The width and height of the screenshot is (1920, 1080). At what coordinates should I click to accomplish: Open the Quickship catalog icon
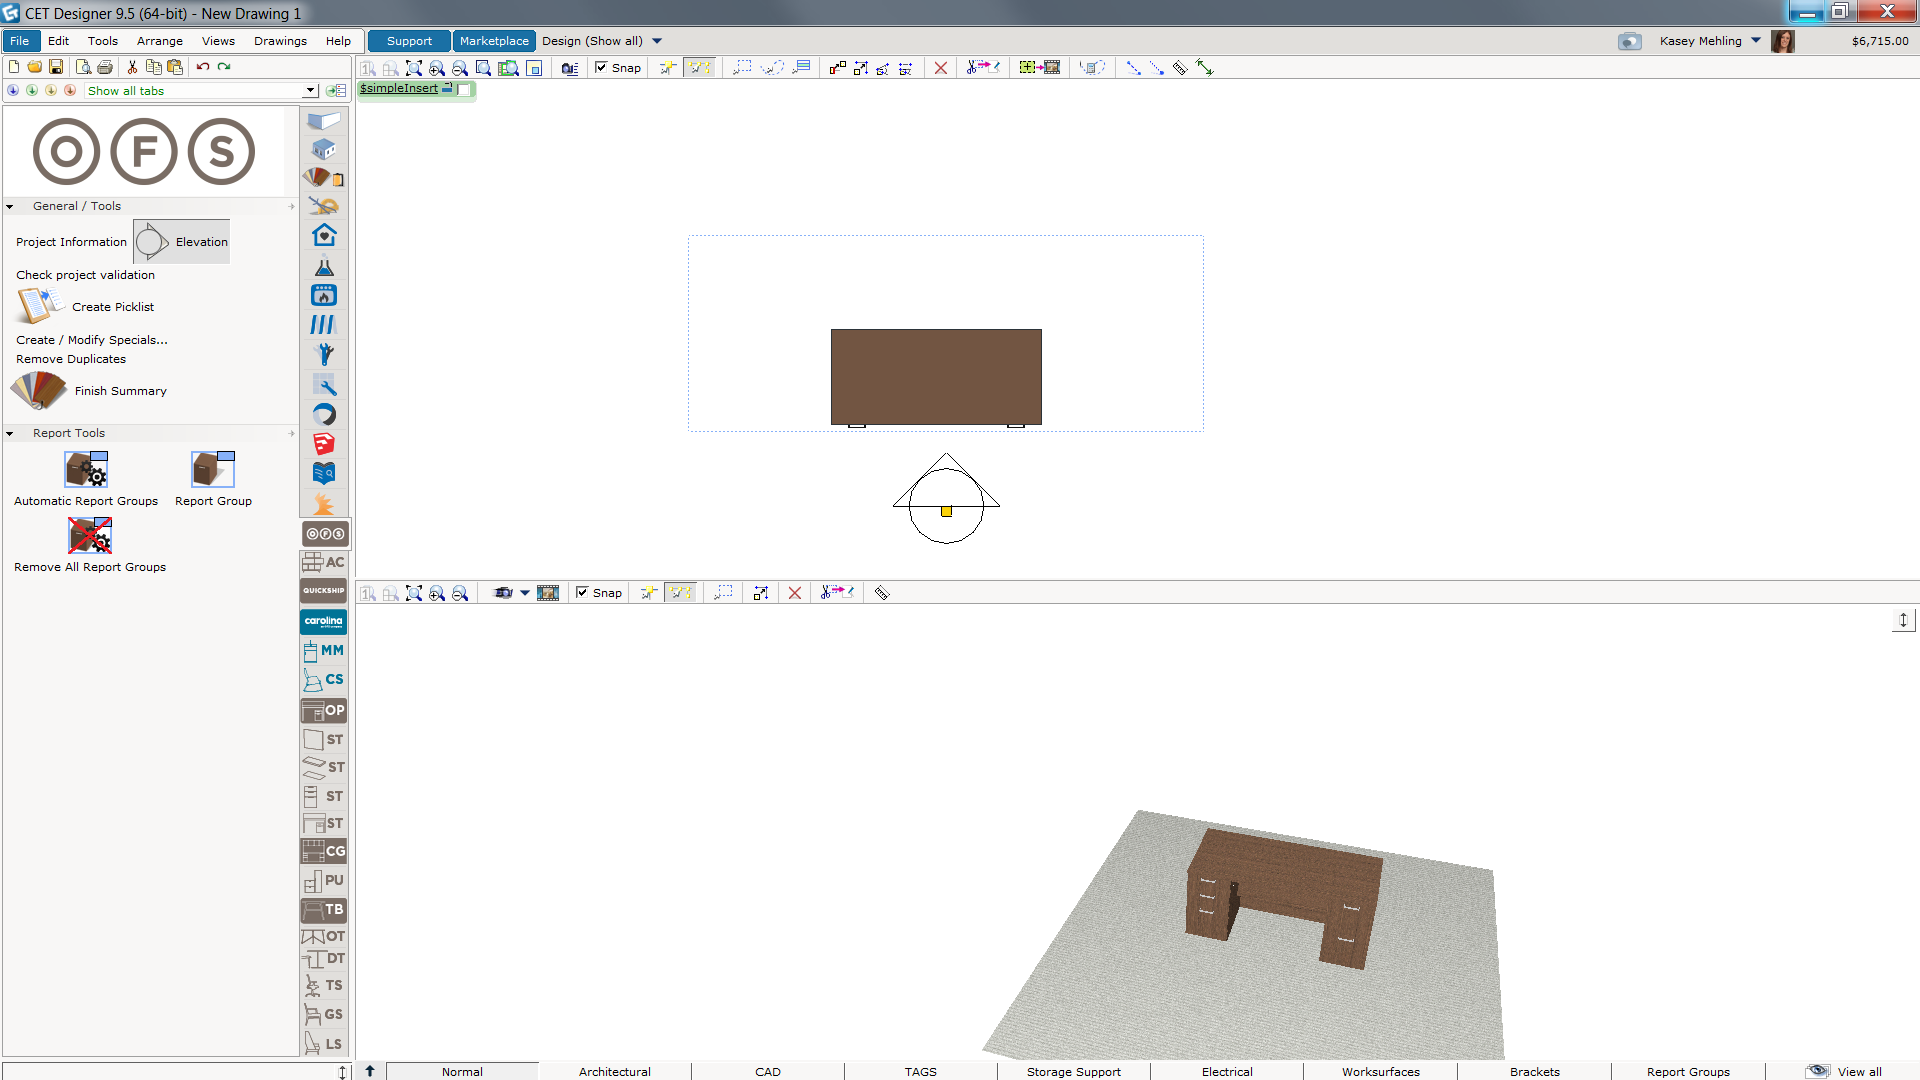324,591
